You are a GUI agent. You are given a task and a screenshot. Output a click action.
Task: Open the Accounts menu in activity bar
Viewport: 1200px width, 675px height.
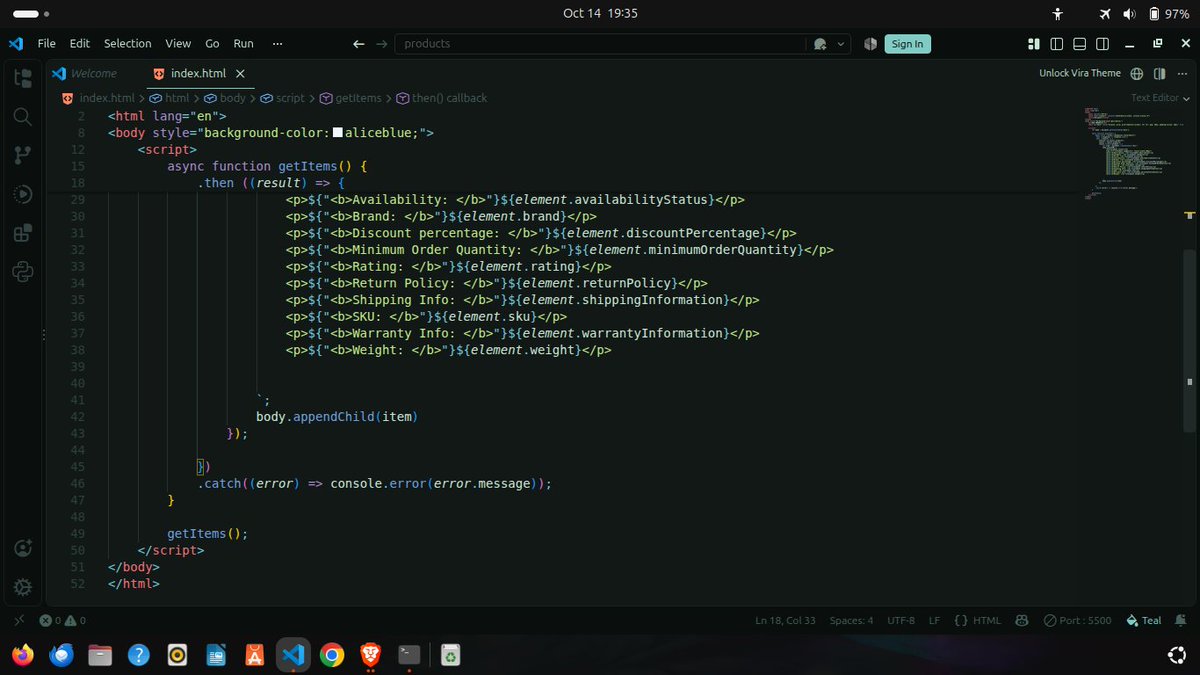[22, 548]
